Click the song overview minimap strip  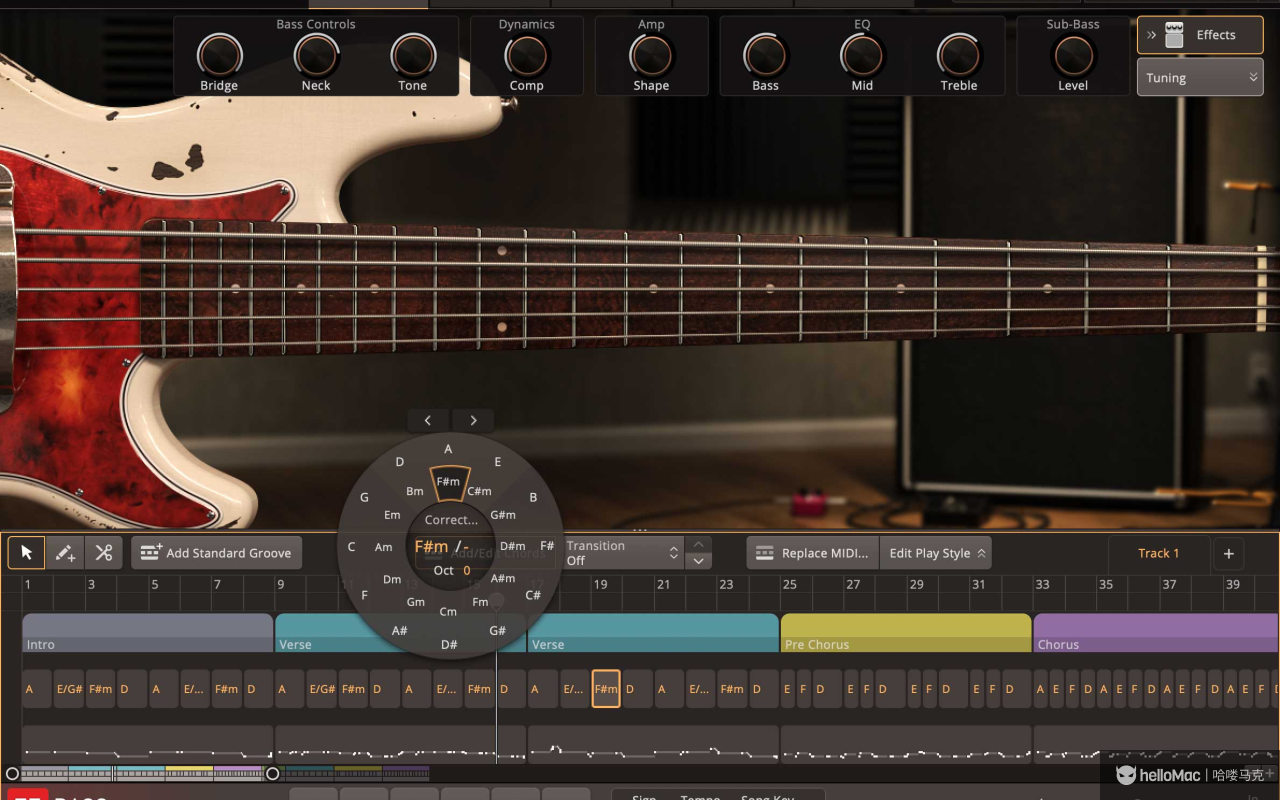tap(225, 773)
